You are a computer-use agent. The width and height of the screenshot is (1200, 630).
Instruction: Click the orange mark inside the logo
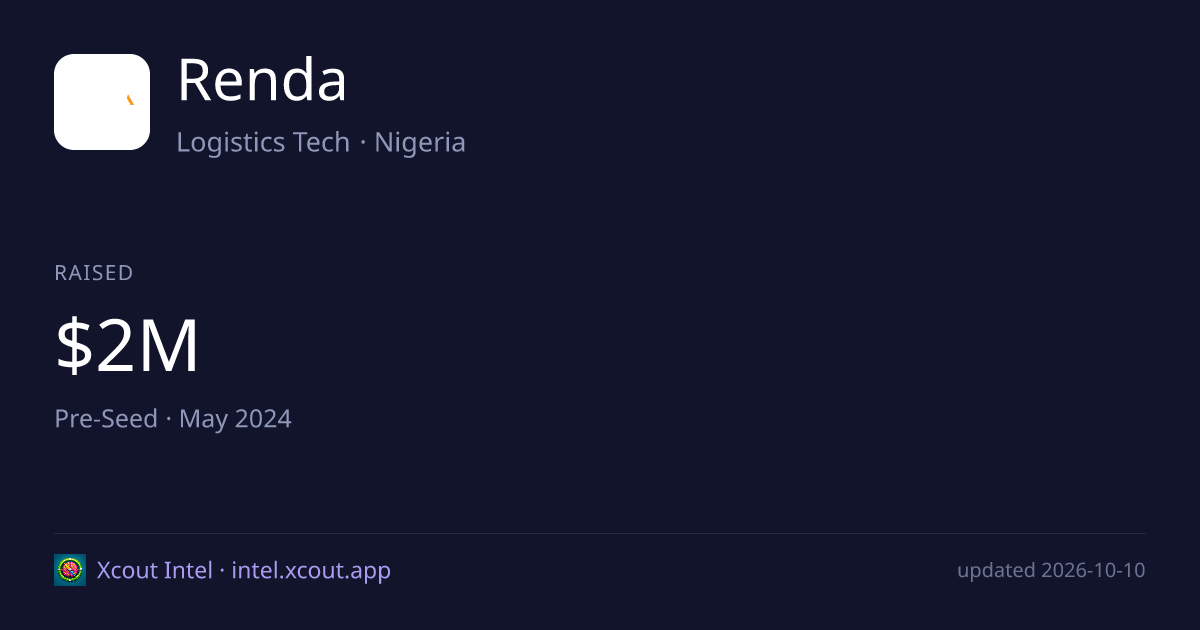click(x=130, y=100)
